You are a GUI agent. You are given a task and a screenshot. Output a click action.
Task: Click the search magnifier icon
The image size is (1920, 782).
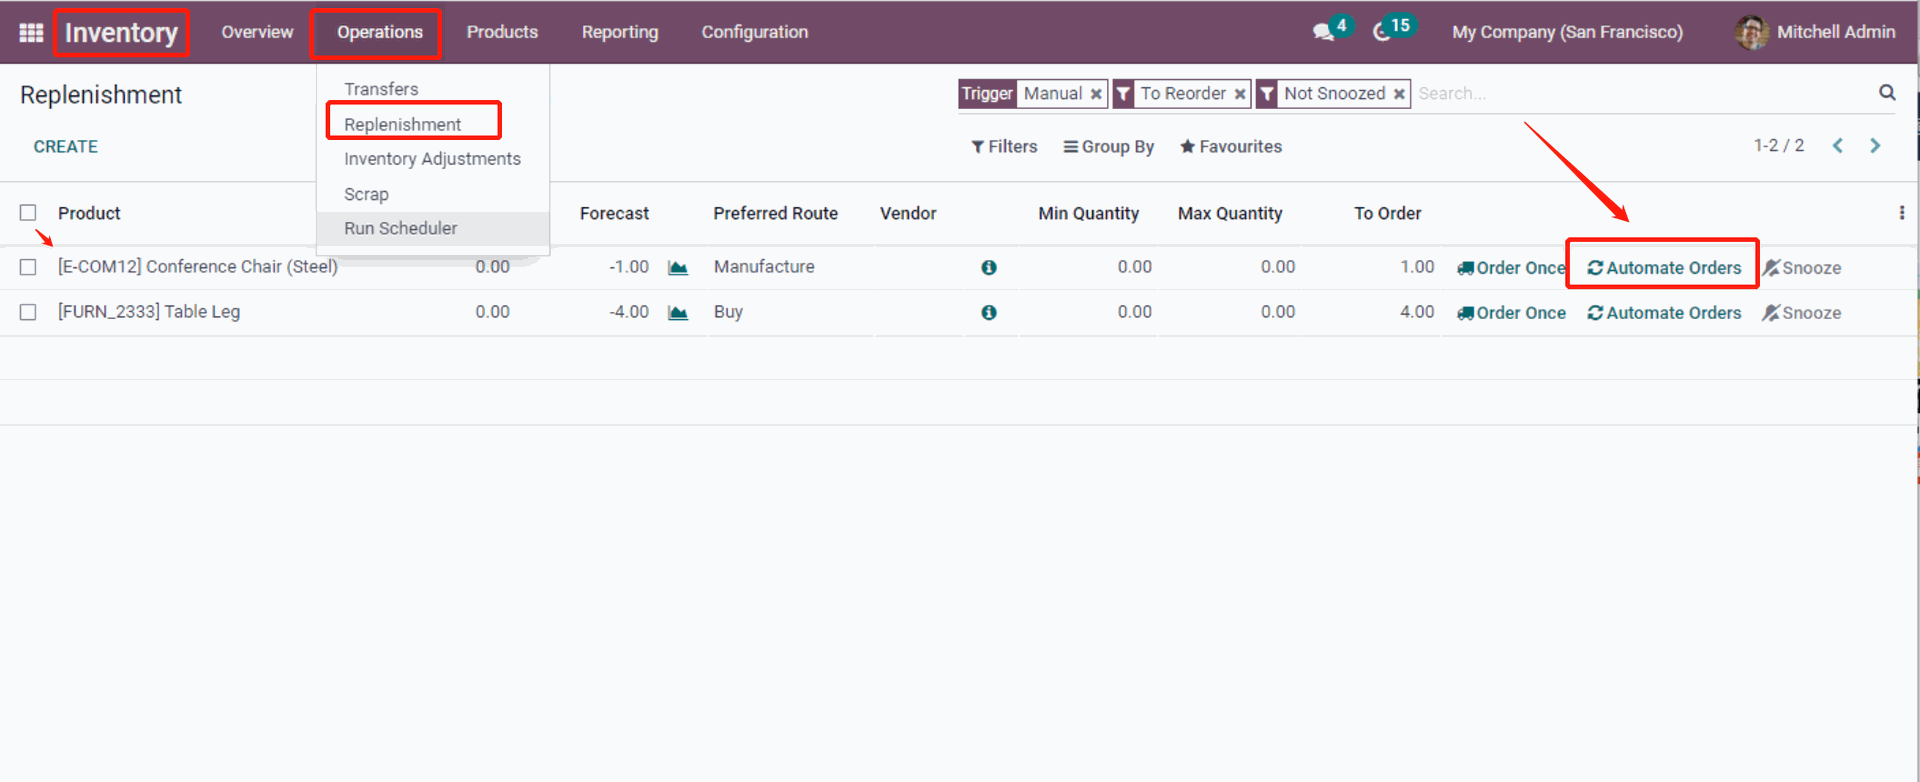(1886, 93)
